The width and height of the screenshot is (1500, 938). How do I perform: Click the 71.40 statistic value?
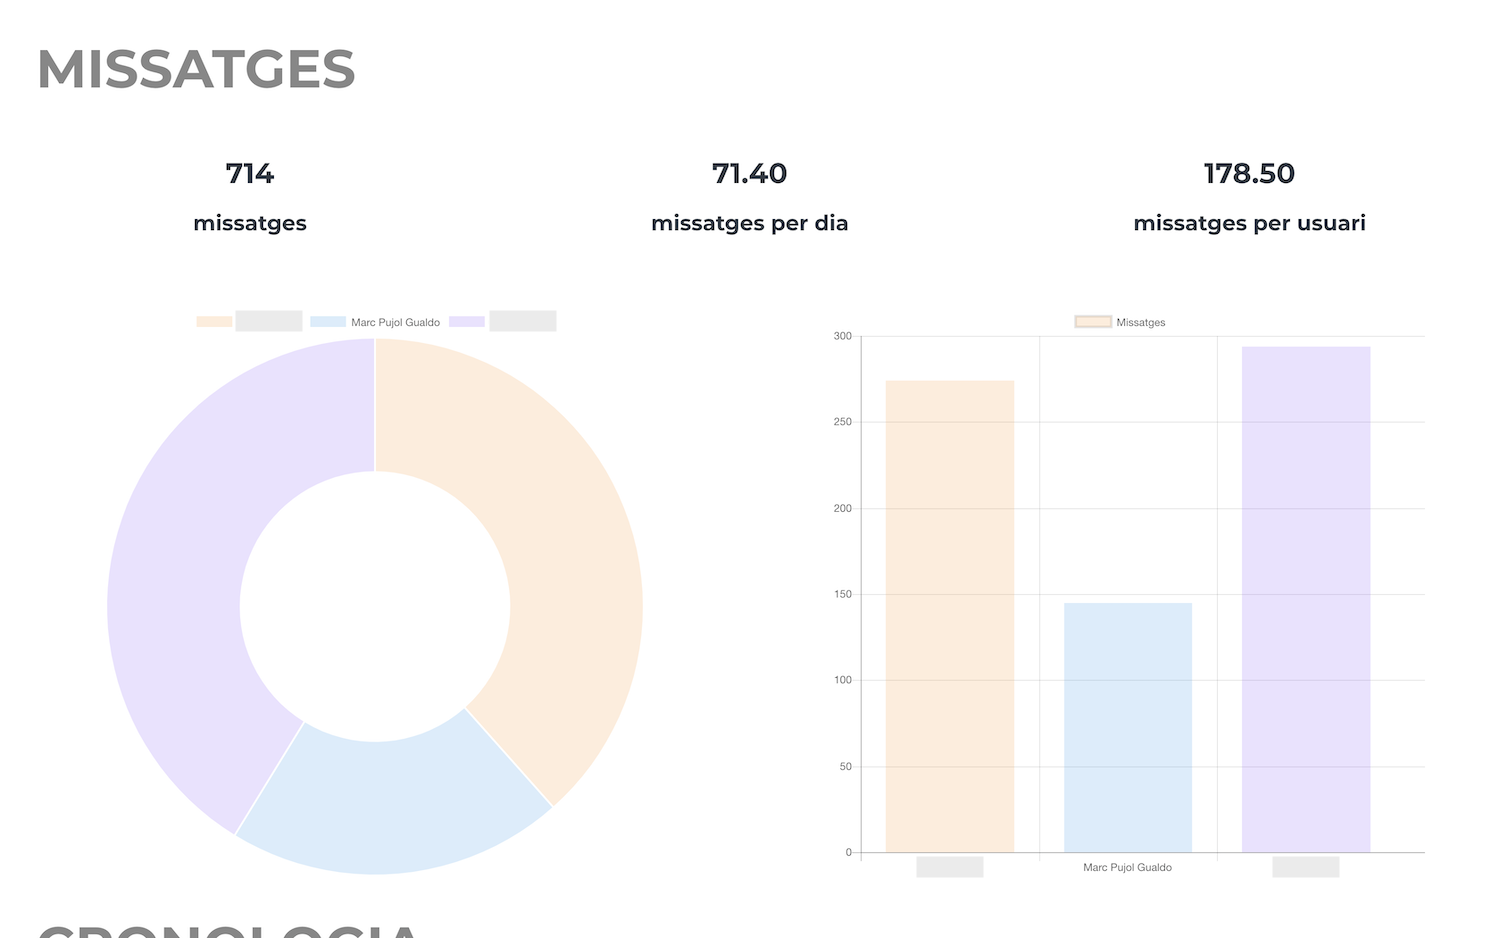pos(749,174)
